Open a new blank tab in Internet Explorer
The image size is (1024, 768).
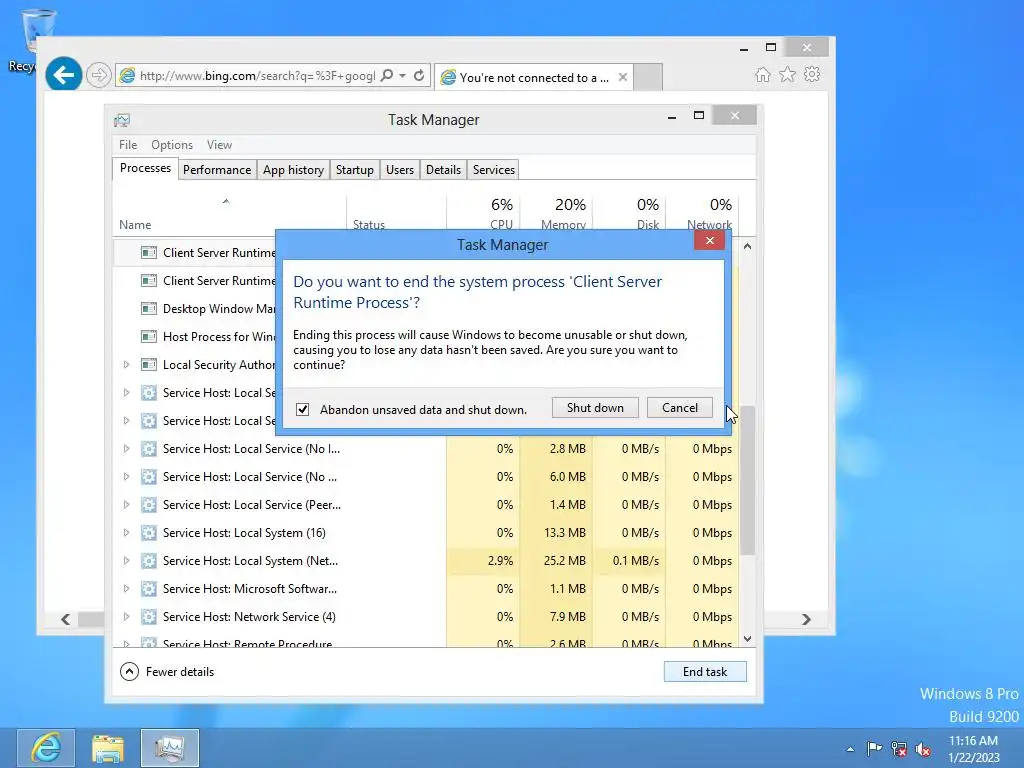[x=648, y=76]
